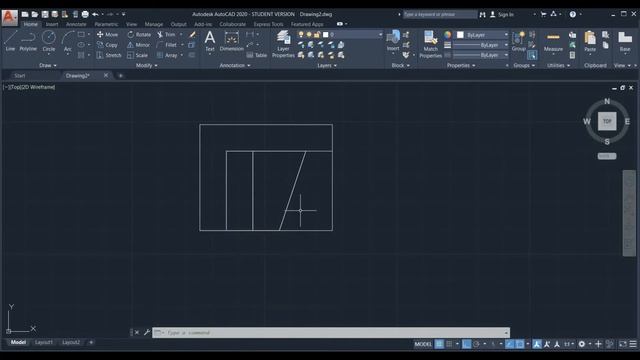The width and height of the screenshot is (640, 360).
Task: Switch to Layout2 tab
Action: tap(71, 342)
